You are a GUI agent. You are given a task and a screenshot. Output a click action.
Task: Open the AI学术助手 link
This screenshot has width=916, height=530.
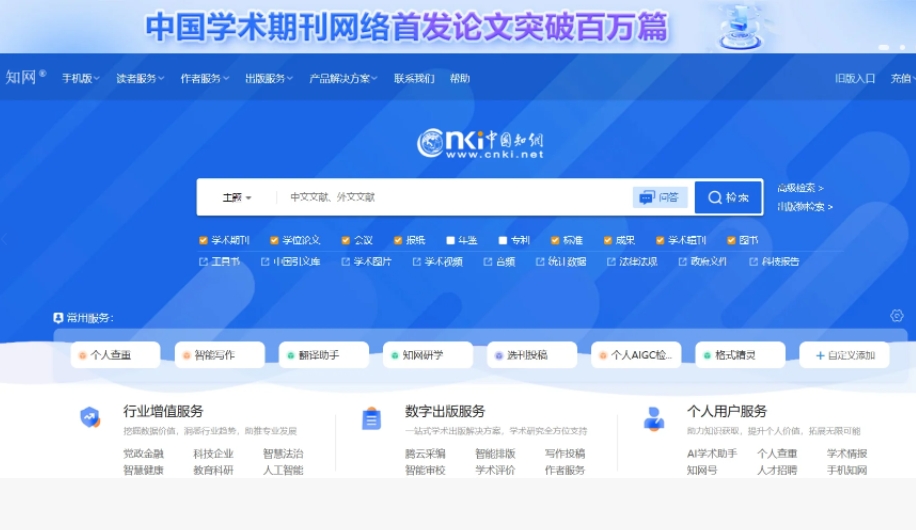[x=712, y=453]
